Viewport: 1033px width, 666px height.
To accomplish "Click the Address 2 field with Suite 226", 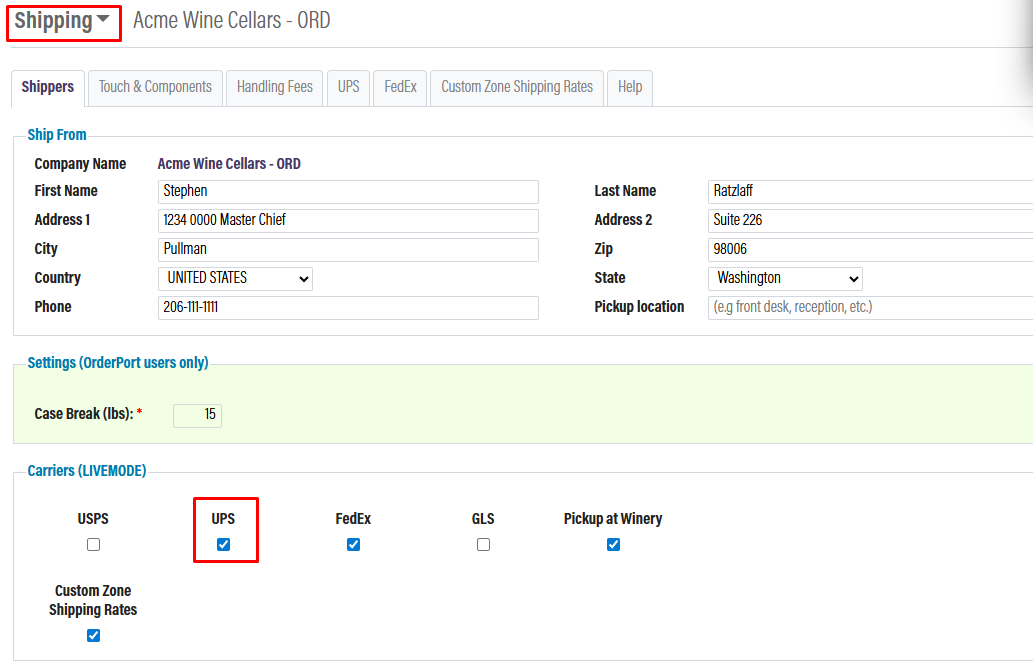I will point(870,221).
